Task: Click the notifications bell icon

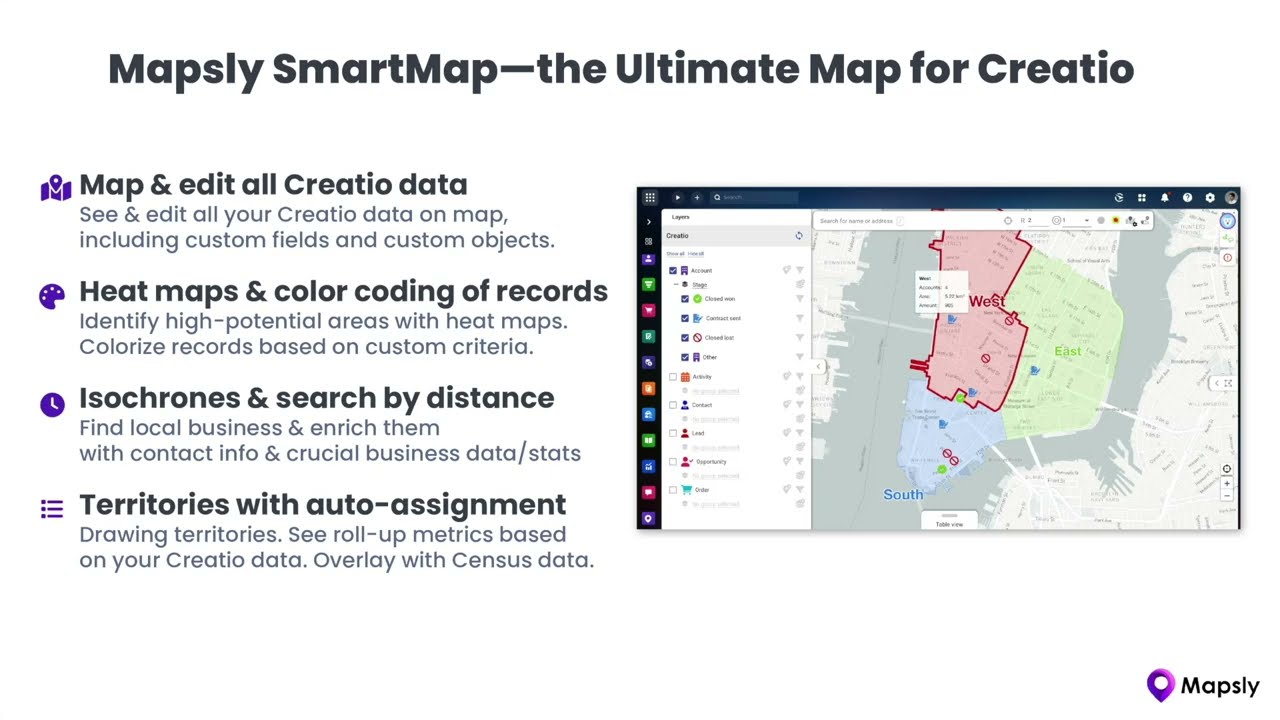Action: (1165, 197)
